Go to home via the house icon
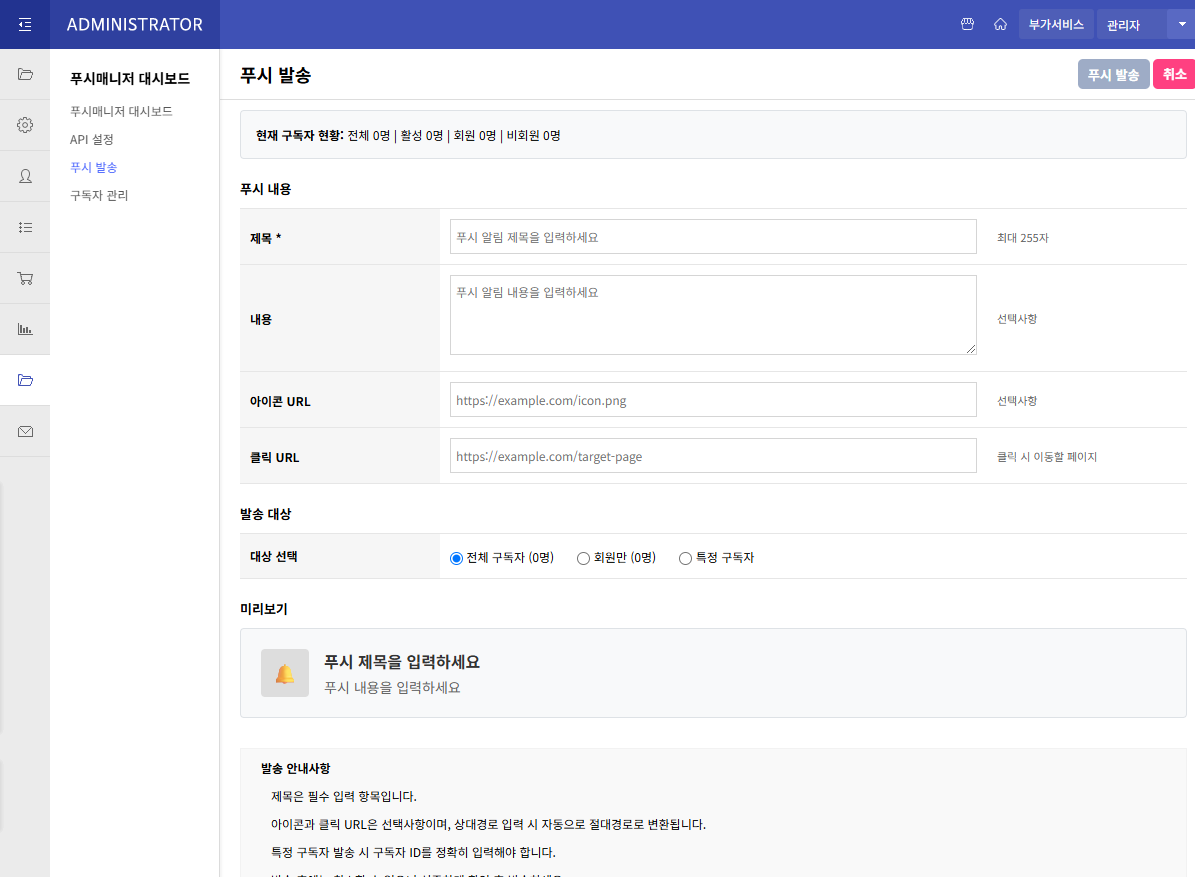Screen dimensions: 1195x877 click(x=1000, y=24)
